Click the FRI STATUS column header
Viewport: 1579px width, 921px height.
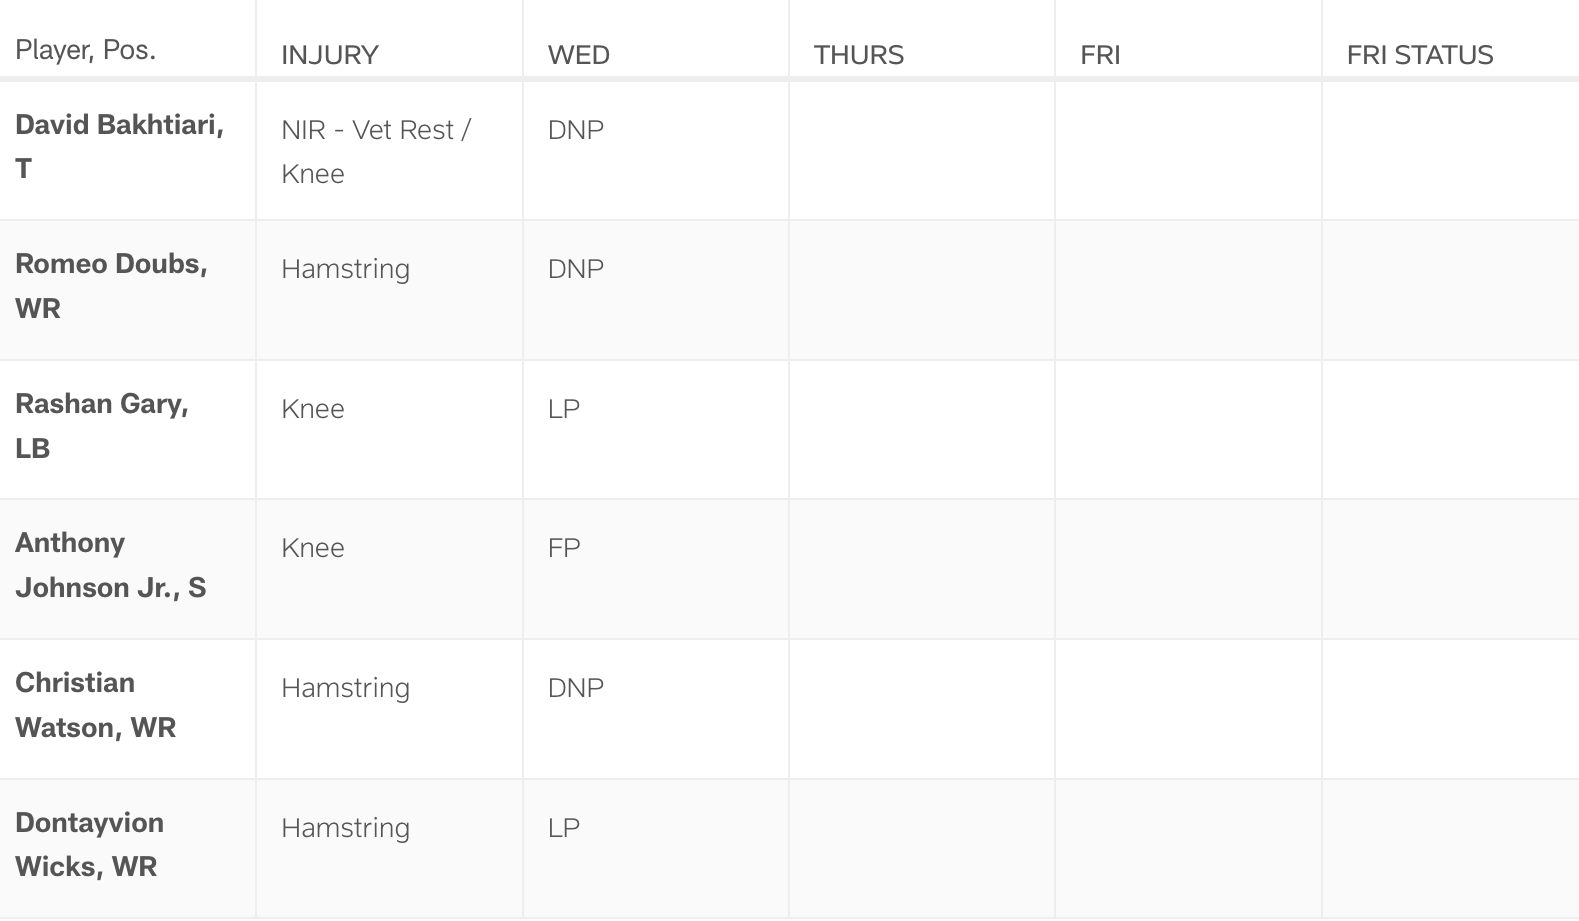pos(1420,55)
